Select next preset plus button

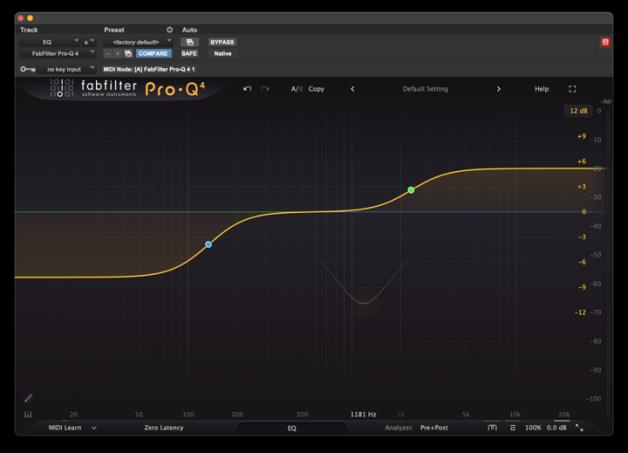(x=118, y=53)
